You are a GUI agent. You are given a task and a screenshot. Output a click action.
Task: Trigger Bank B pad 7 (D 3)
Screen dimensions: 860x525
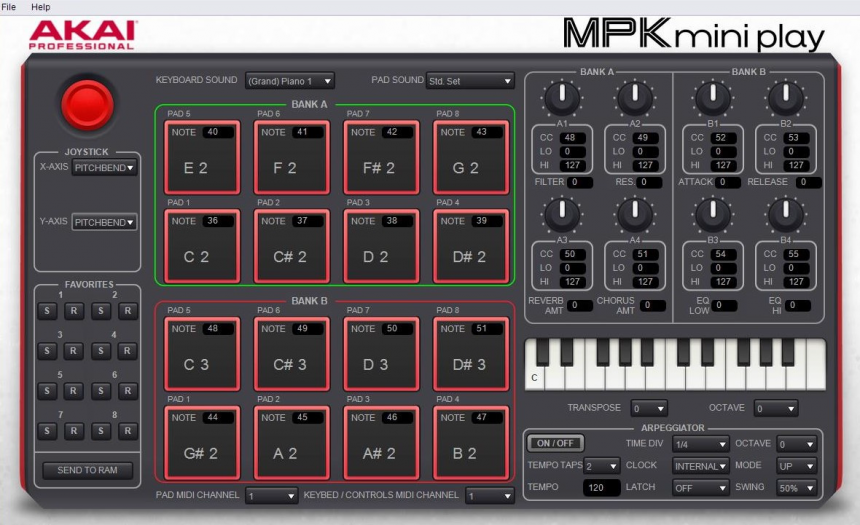point(382,354)
